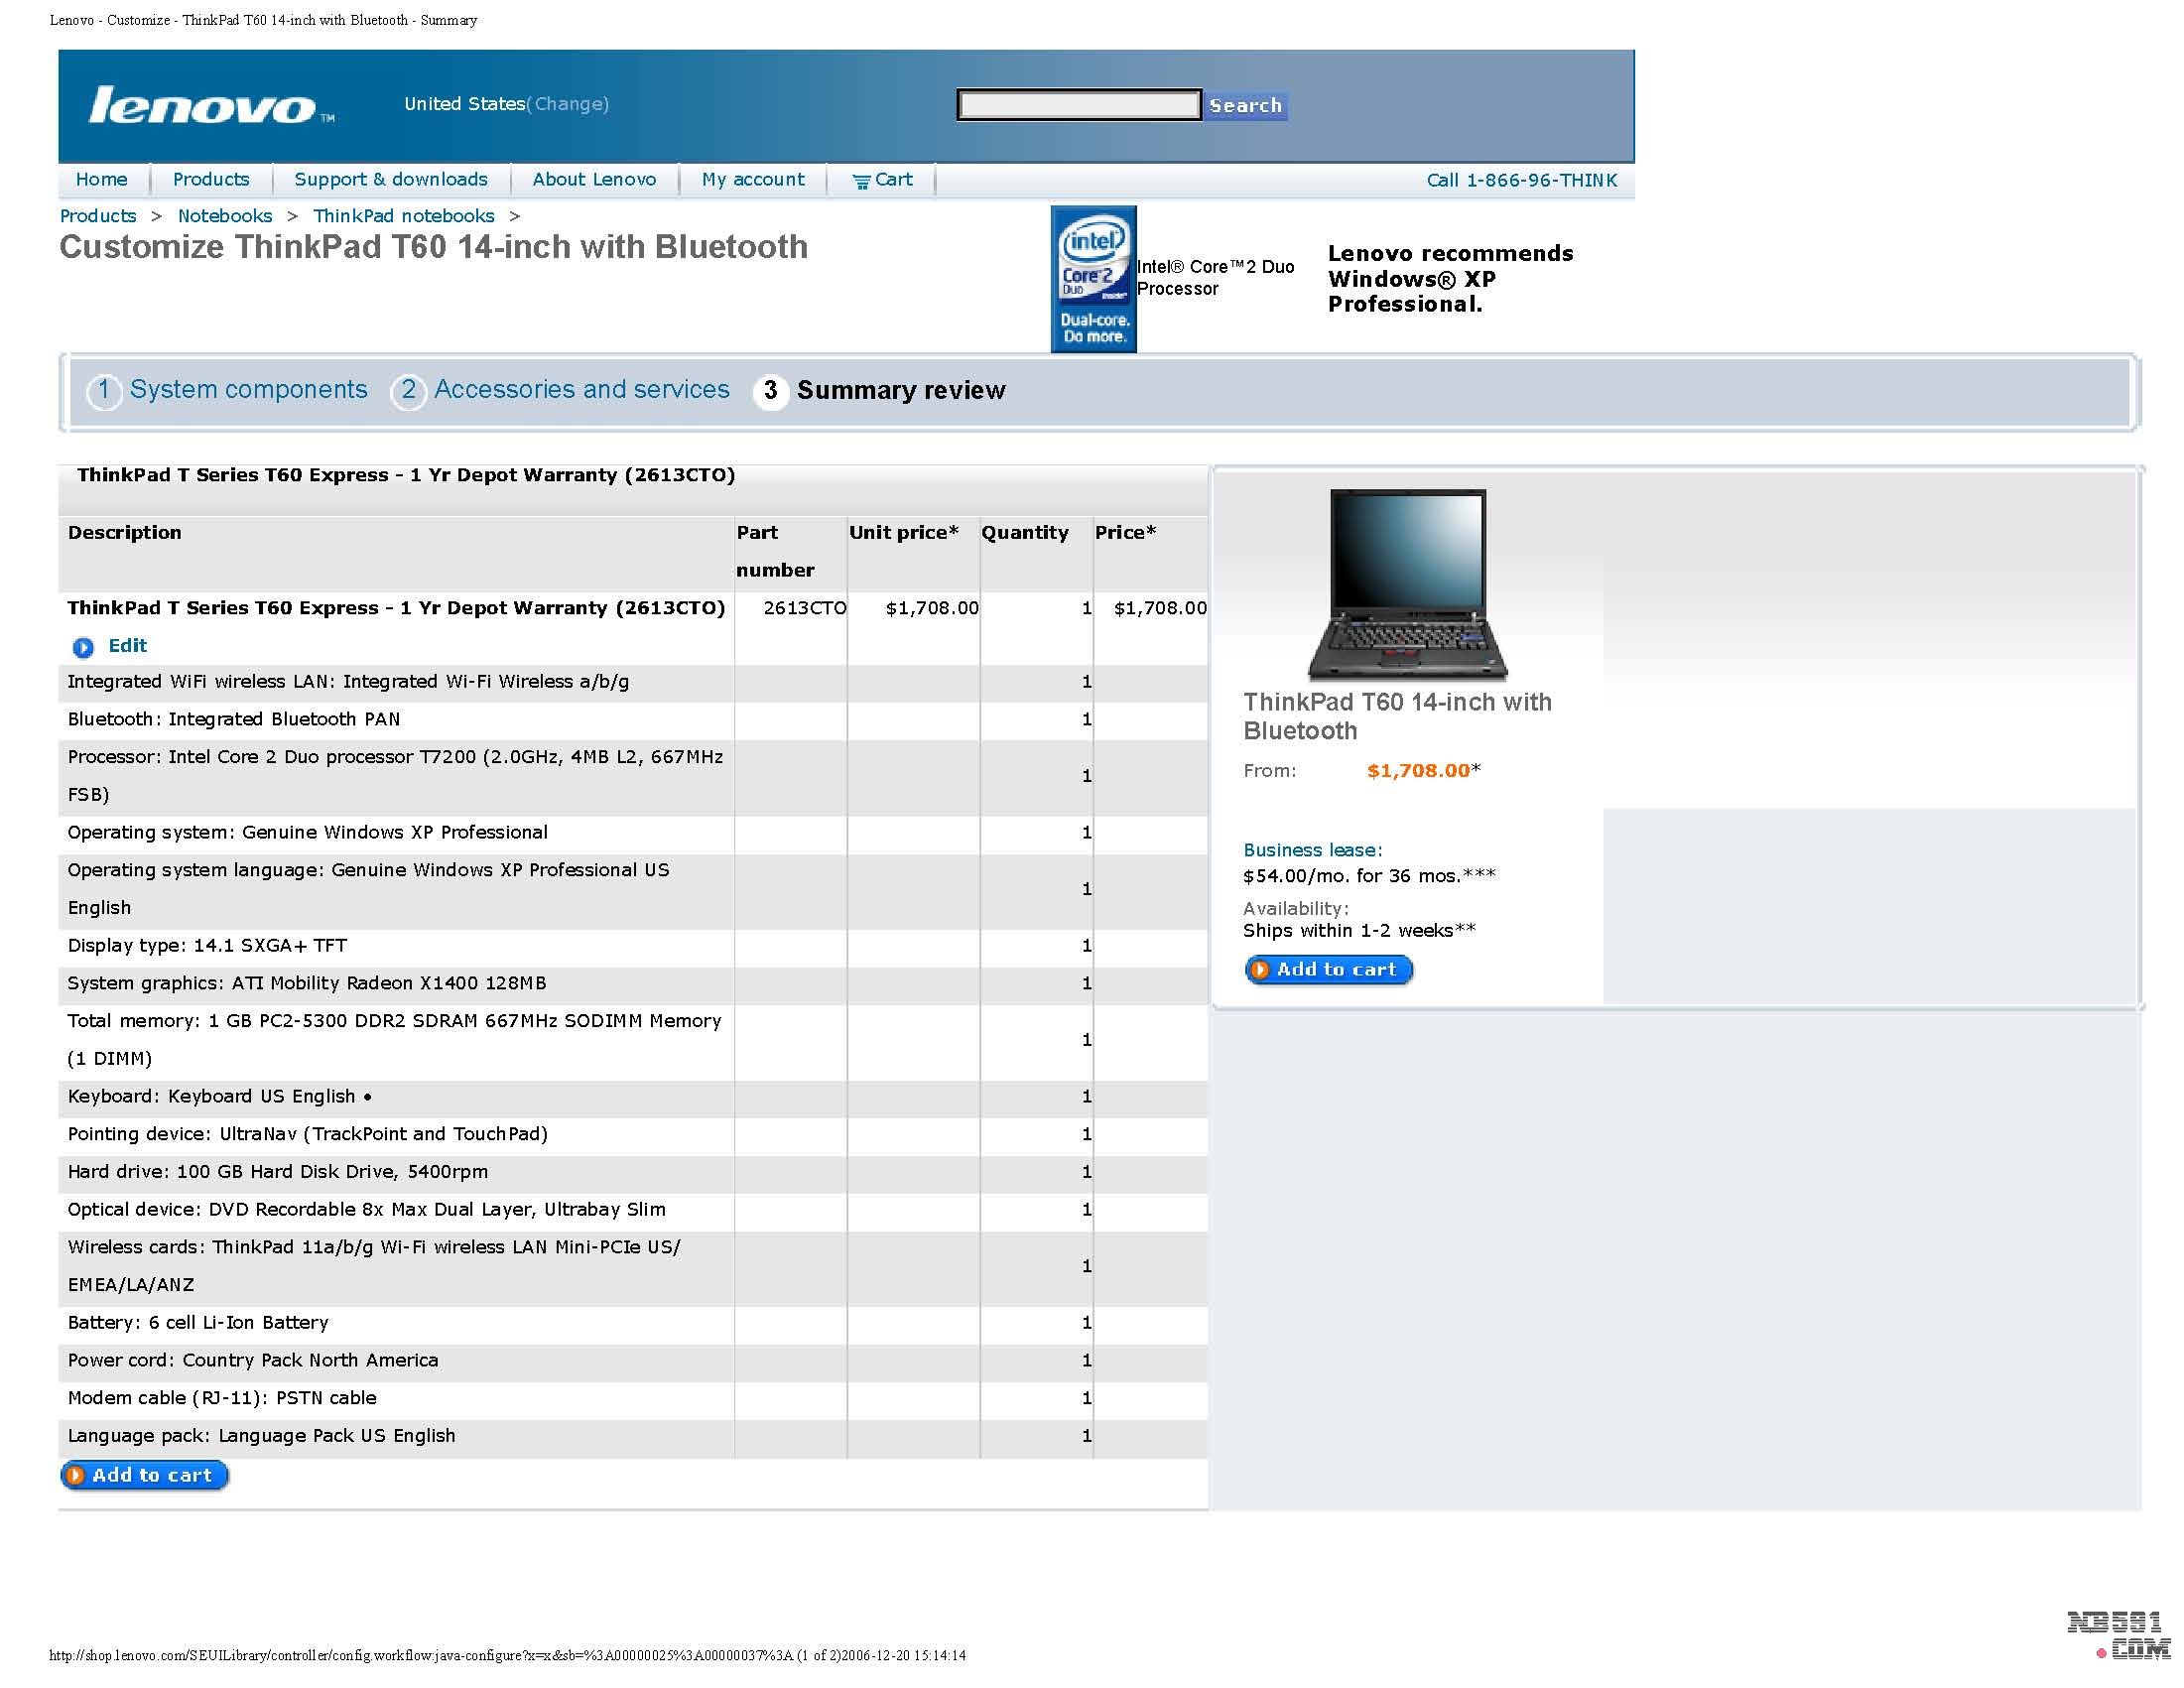The height and width of the screenshot is (1688, 2184).
Task: Click the step 3 circle icon
Action: pyautogui.click(x=770, y=390)
